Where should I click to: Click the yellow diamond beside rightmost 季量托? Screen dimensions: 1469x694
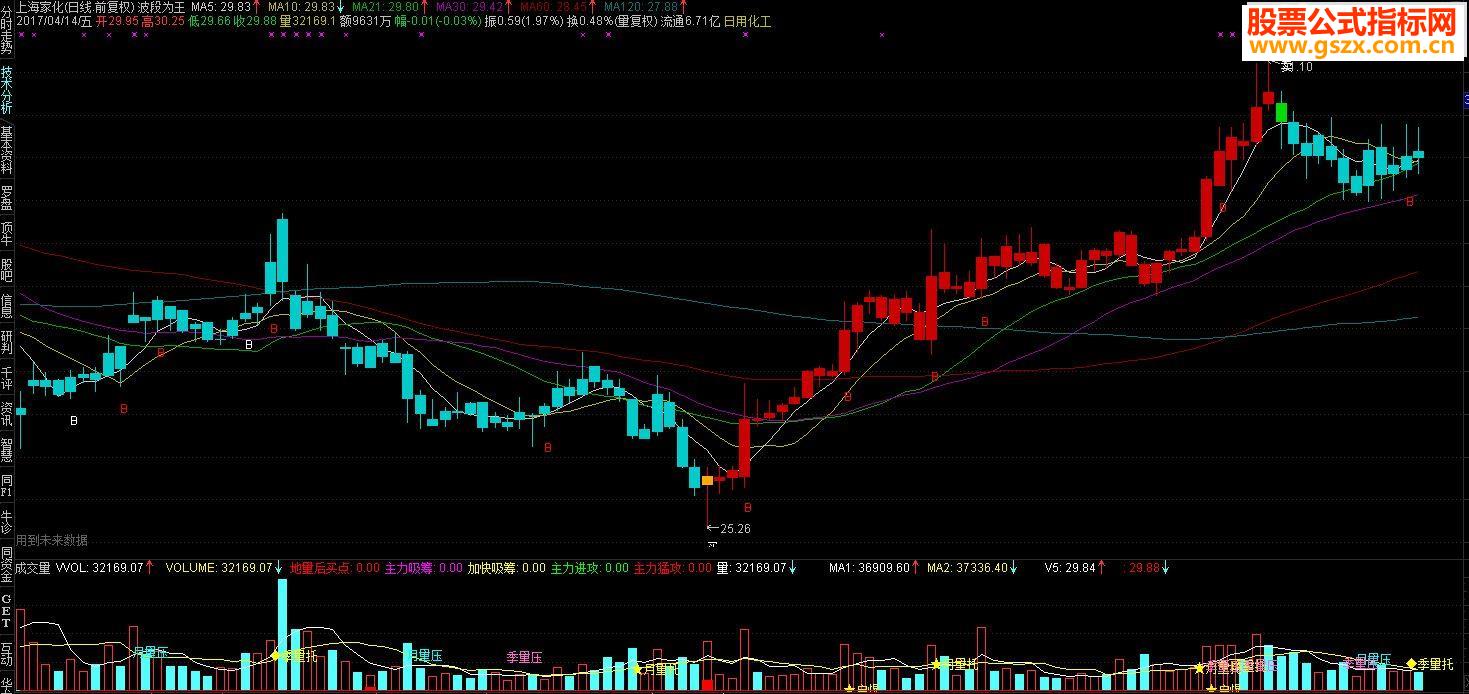1411,663
